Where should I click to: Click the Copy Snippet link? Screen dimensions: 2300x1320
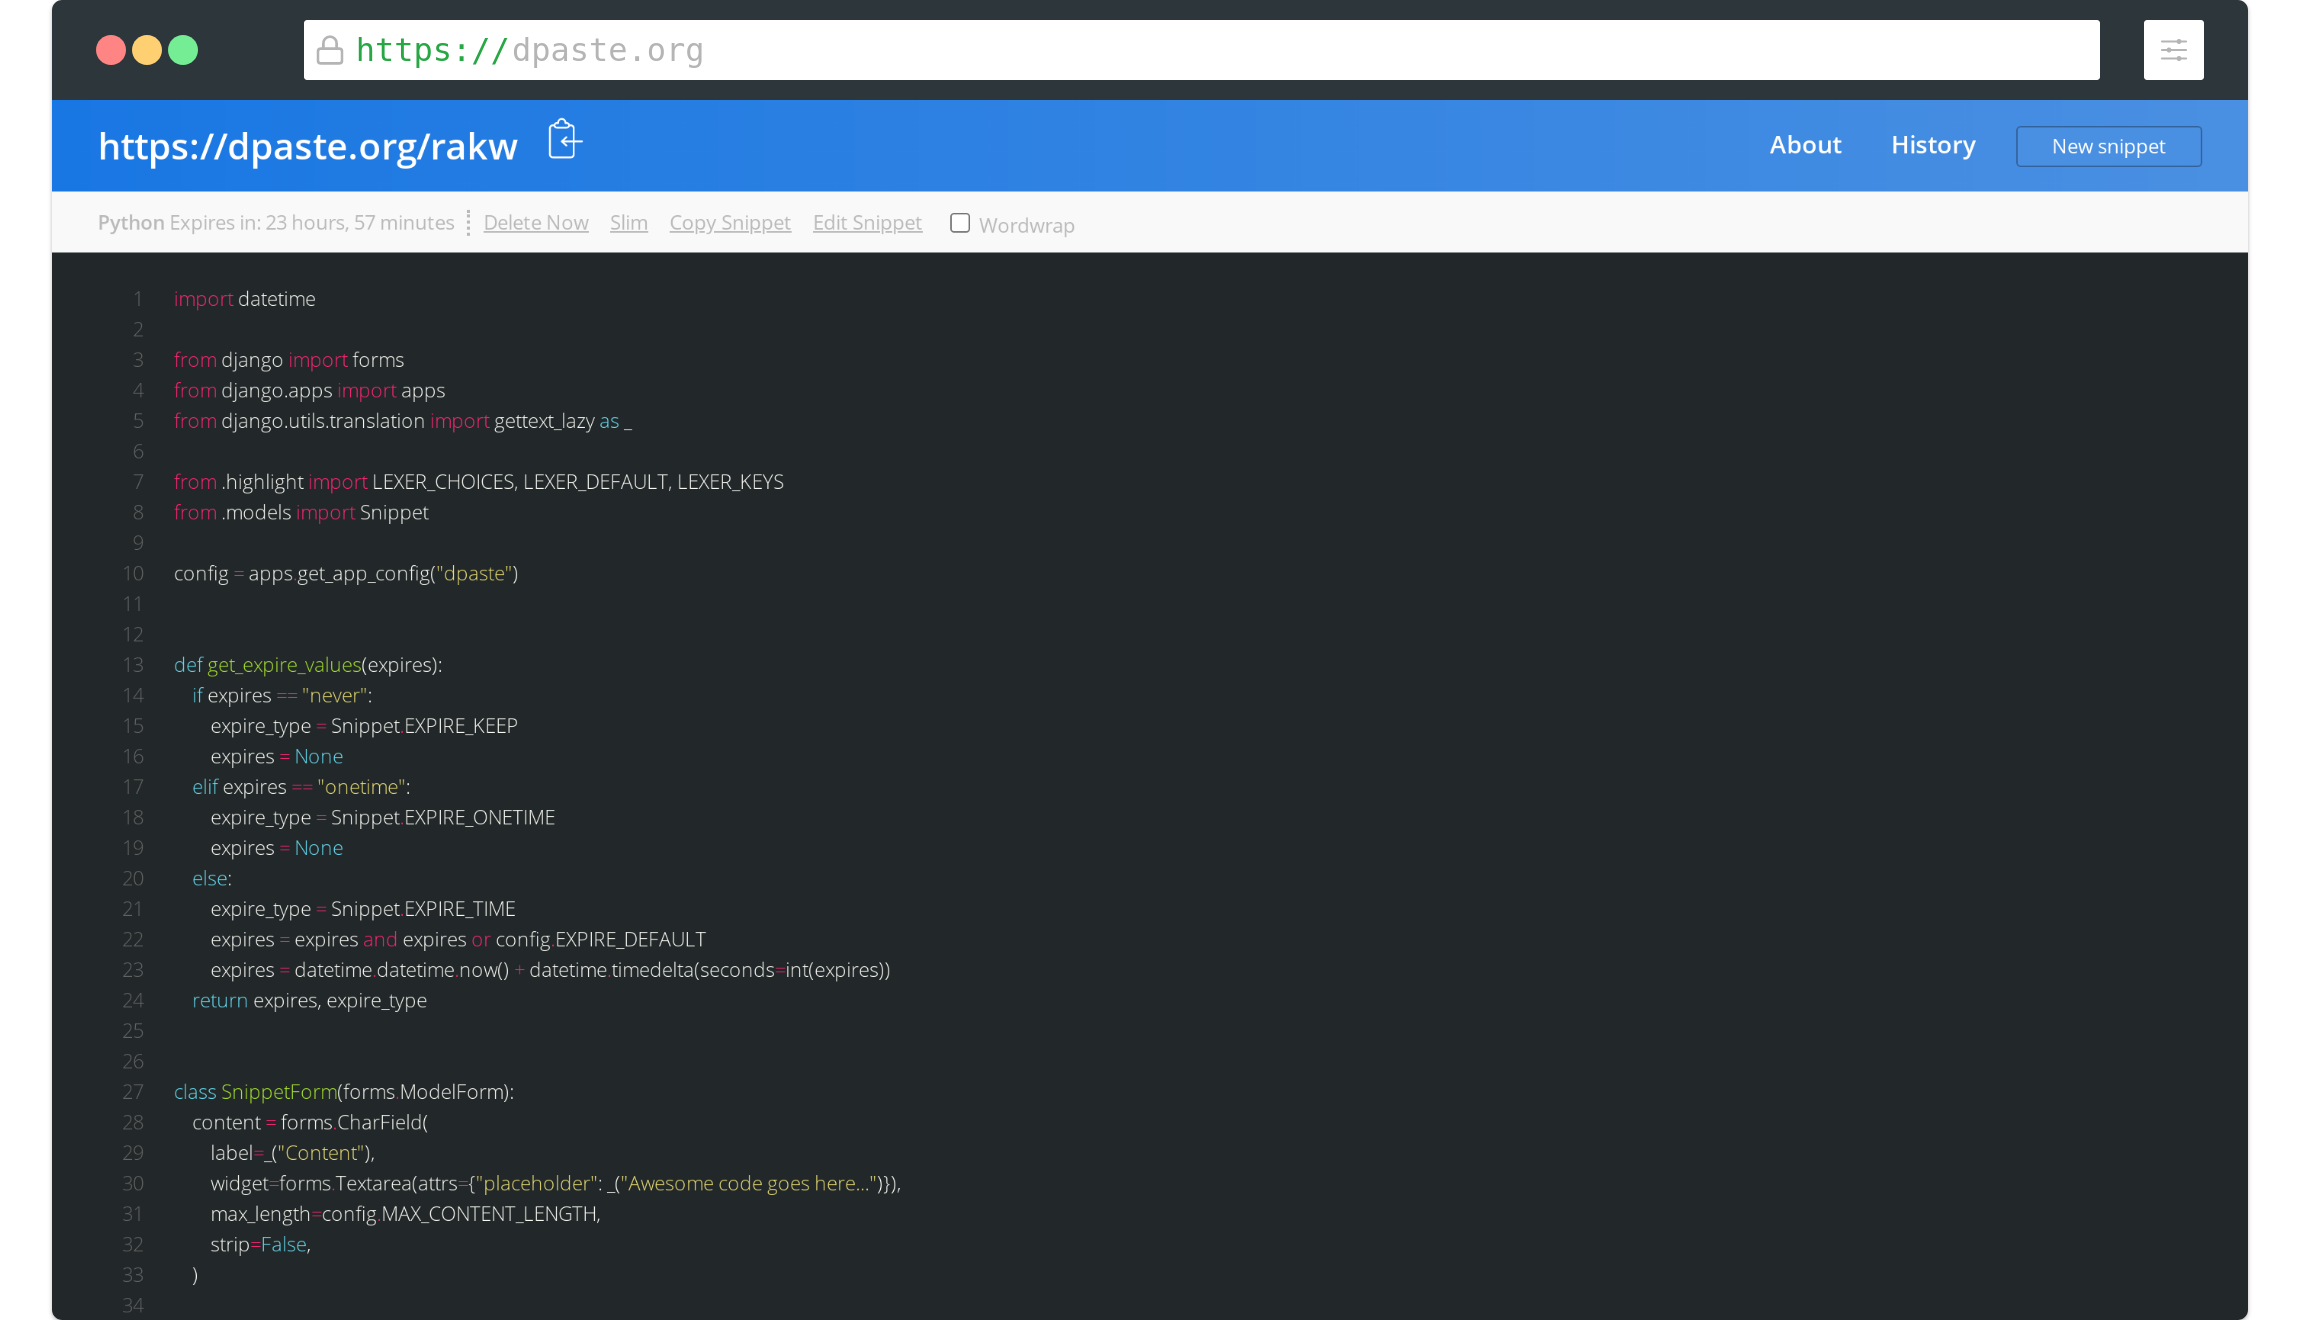point(730,223)
